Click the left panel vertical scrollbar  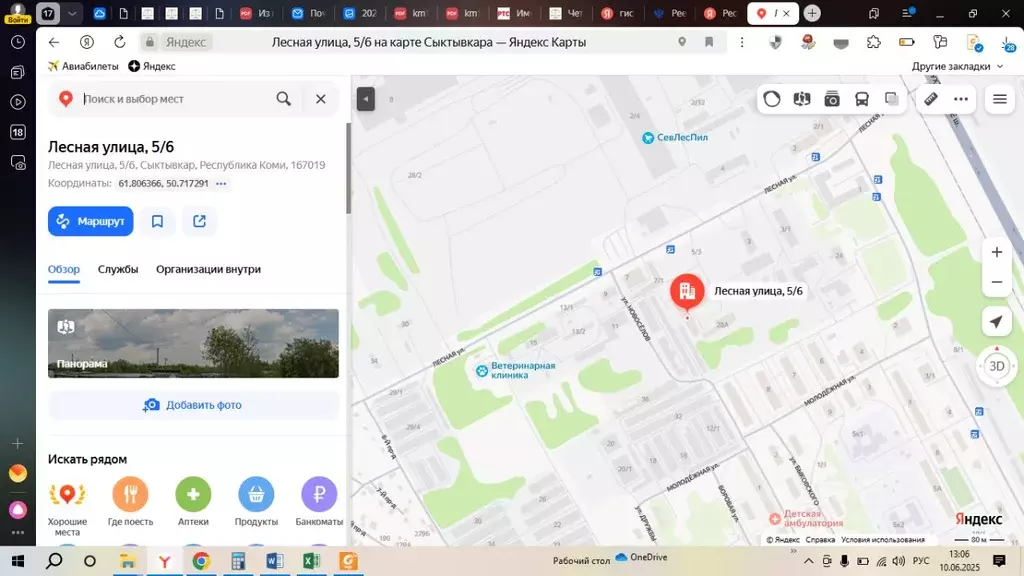tap(349, 168)
